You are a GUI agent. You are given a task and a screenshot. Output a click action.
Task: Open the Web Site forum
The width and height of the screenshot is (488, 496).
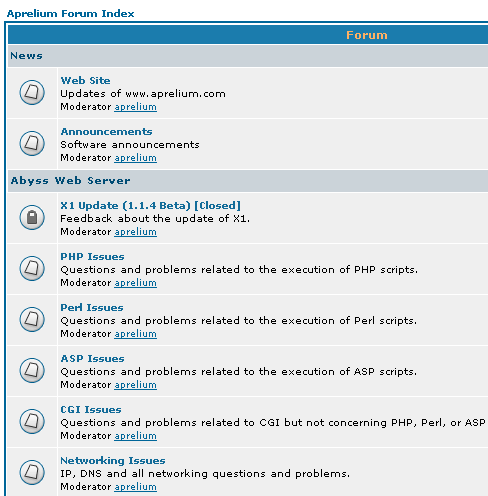click(85, 81)
